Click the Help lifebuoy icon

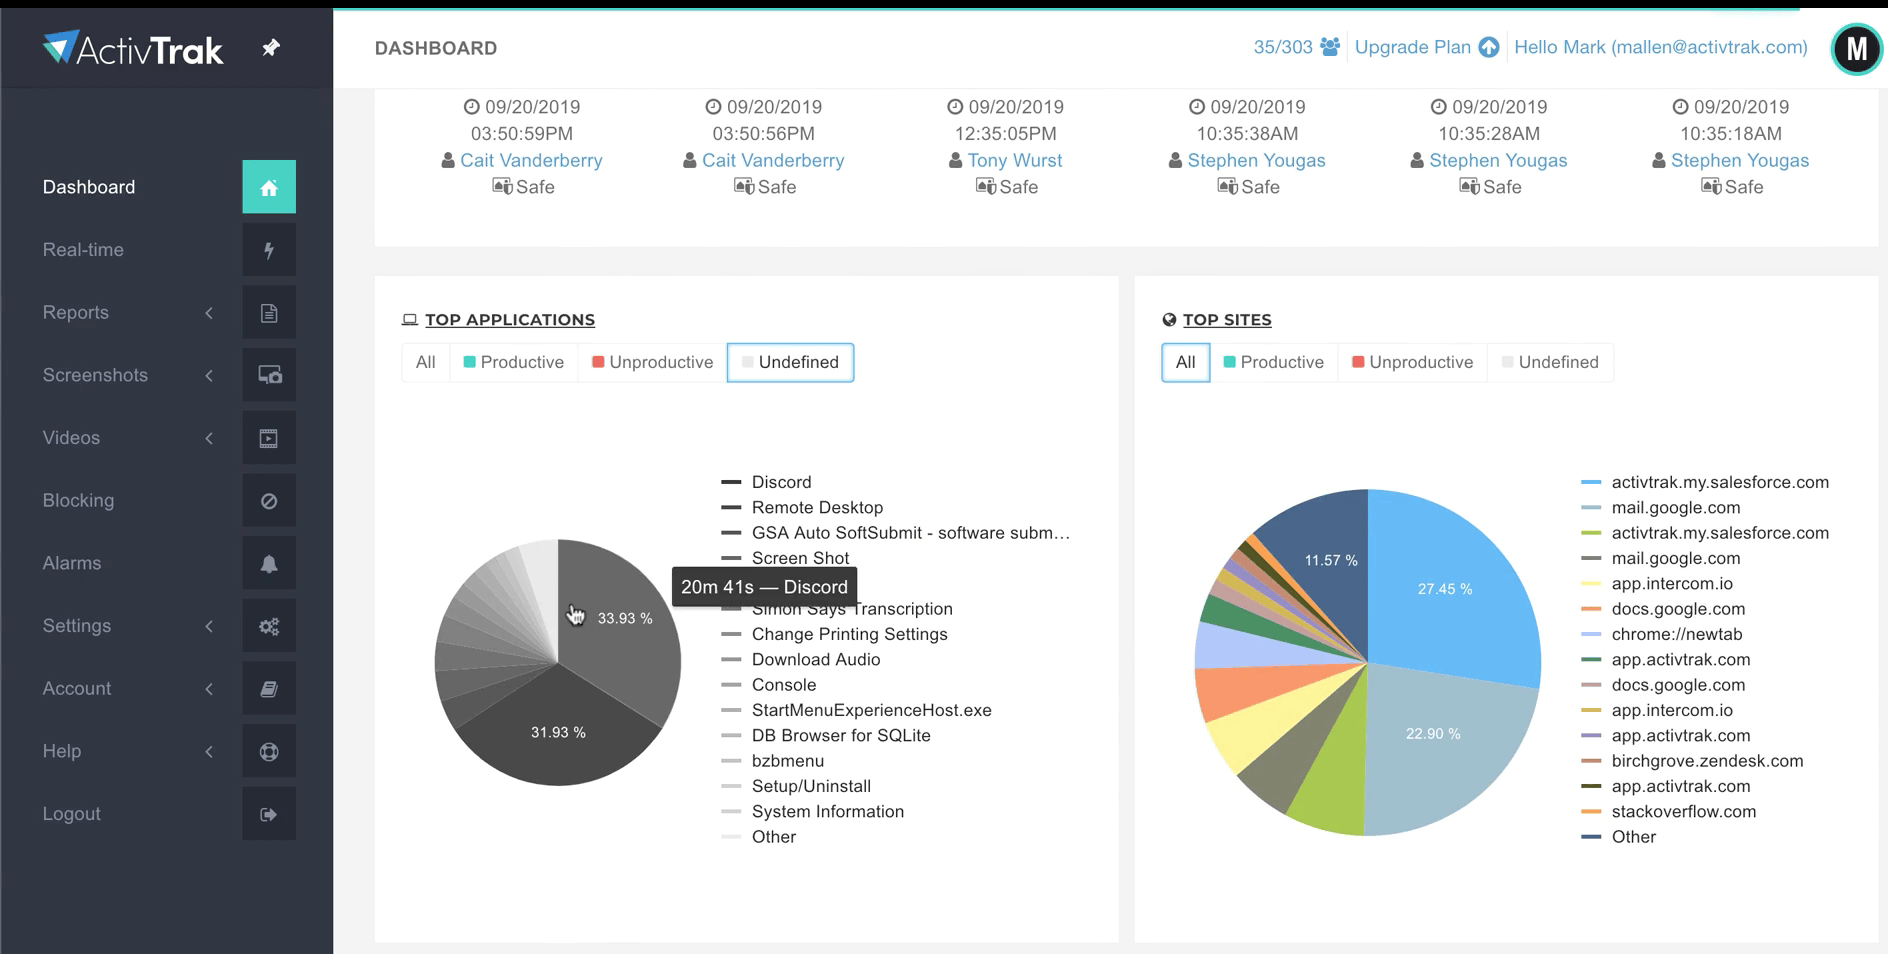[x=269, y=751]
